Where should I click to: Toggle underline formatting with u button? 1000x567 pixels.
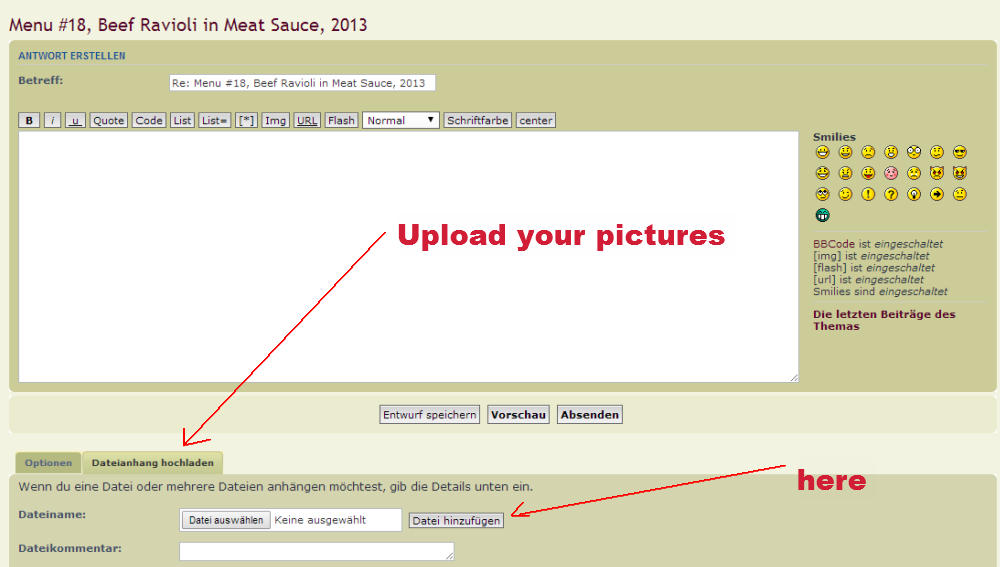(75, 120)
